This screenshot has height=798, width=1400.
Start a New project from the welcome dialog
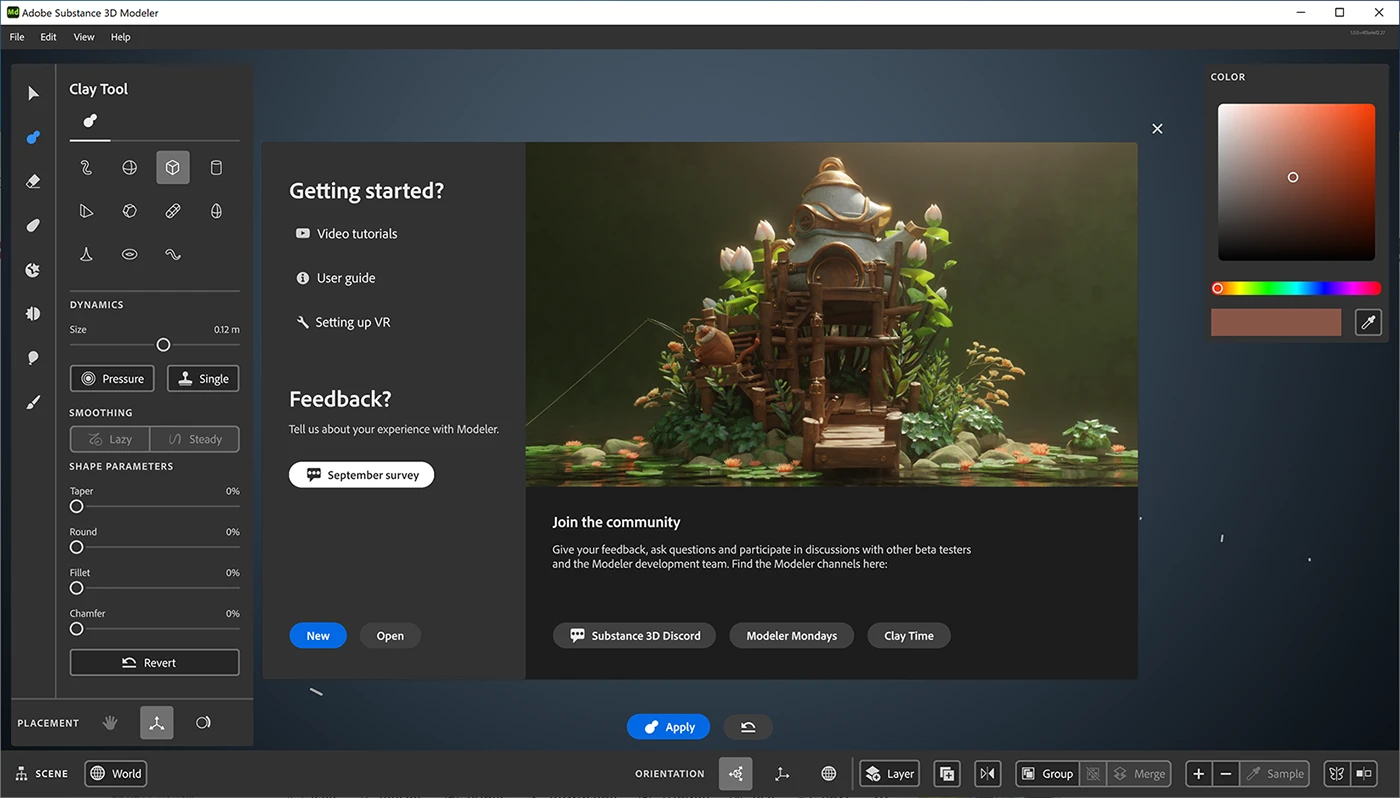317,635
